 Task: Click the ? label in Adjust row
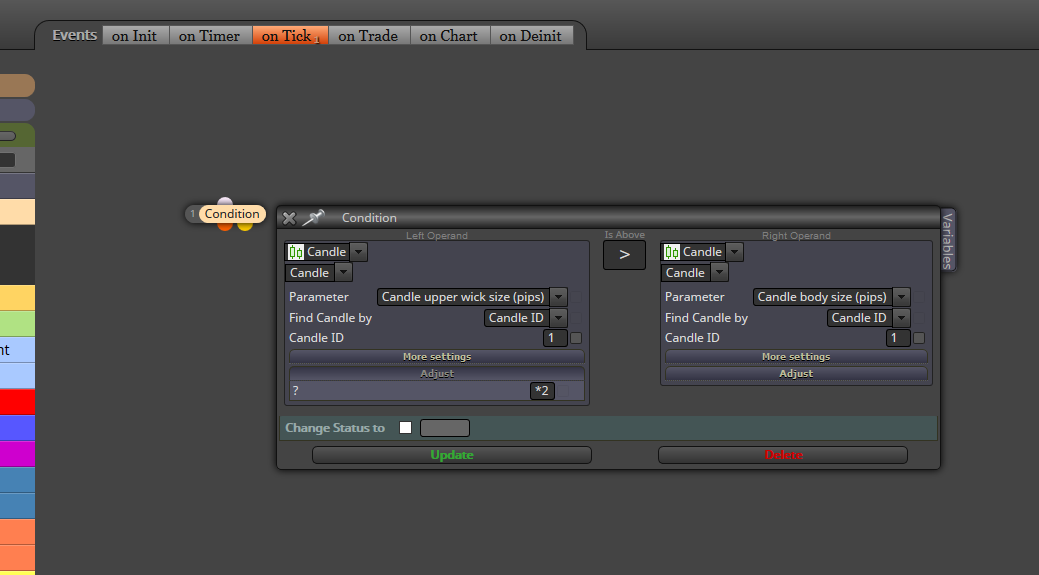click(x=296, y=391)
